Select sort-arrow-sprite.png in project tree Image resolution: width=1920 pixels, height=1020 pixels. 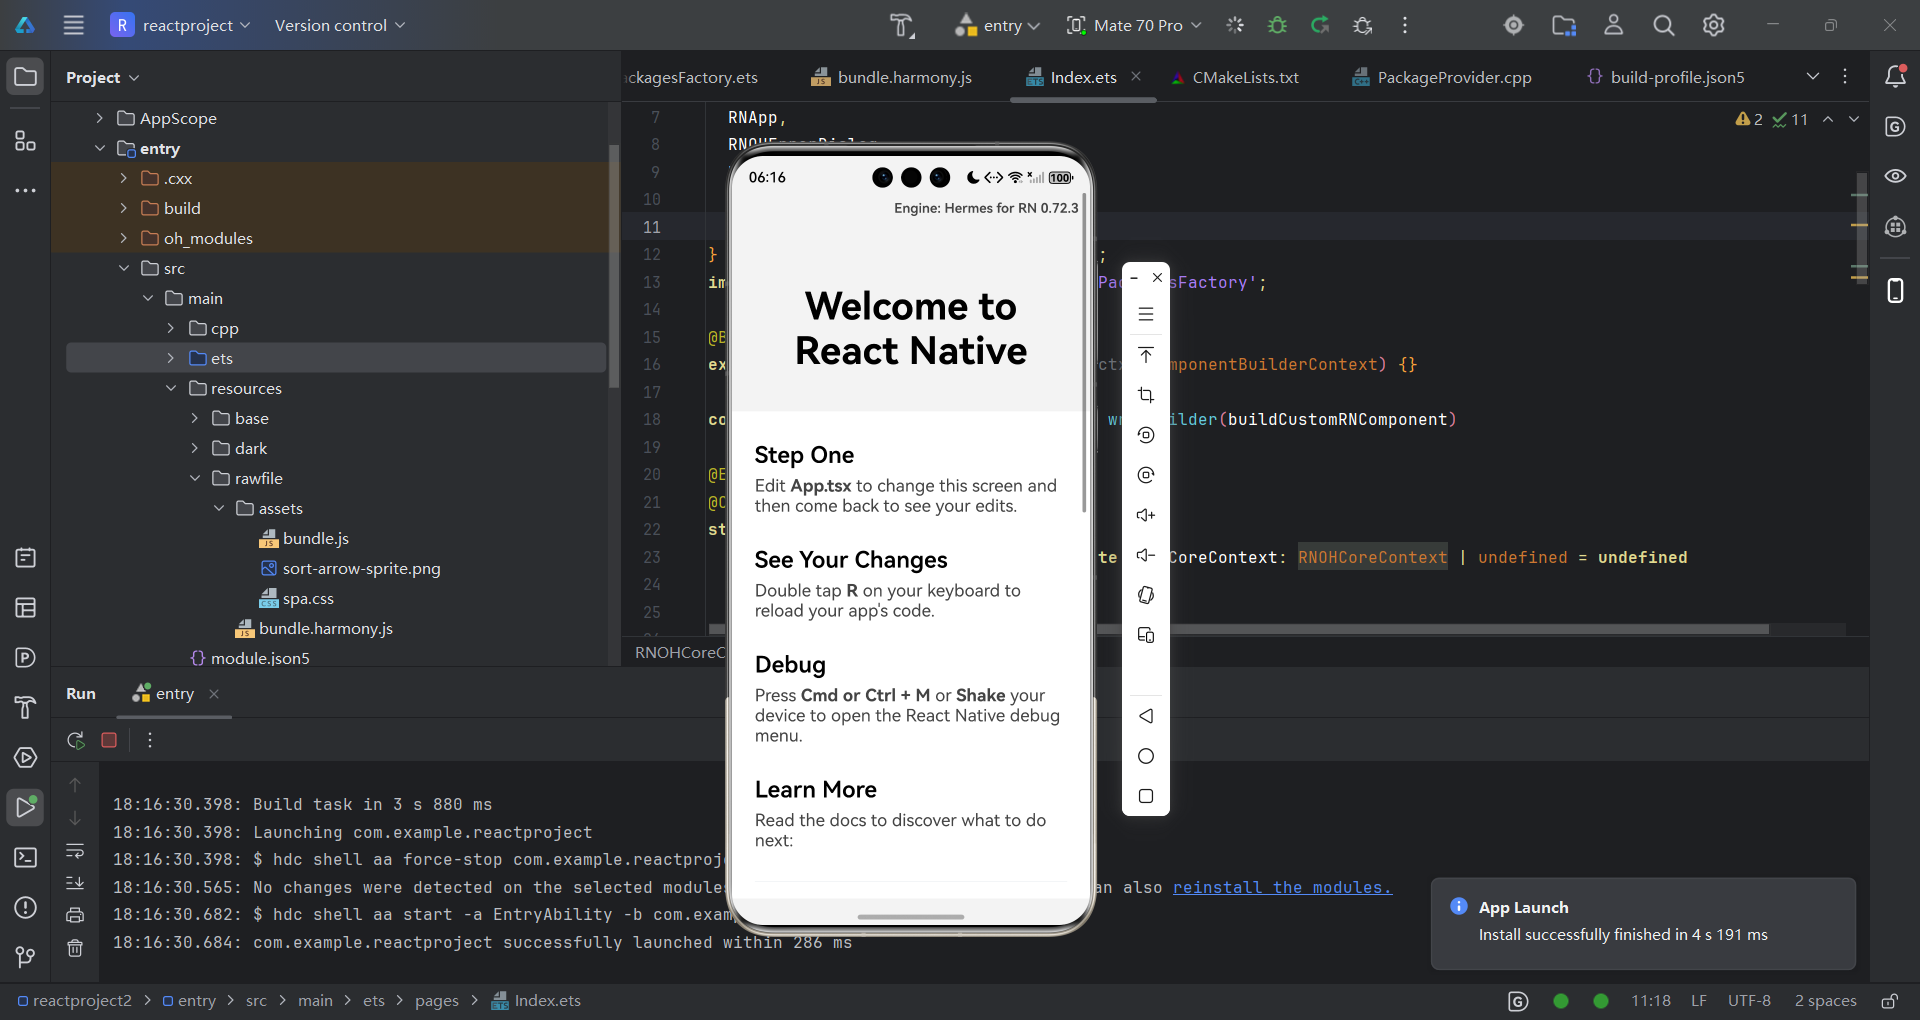pyautogui.click(x=350, y=568)
